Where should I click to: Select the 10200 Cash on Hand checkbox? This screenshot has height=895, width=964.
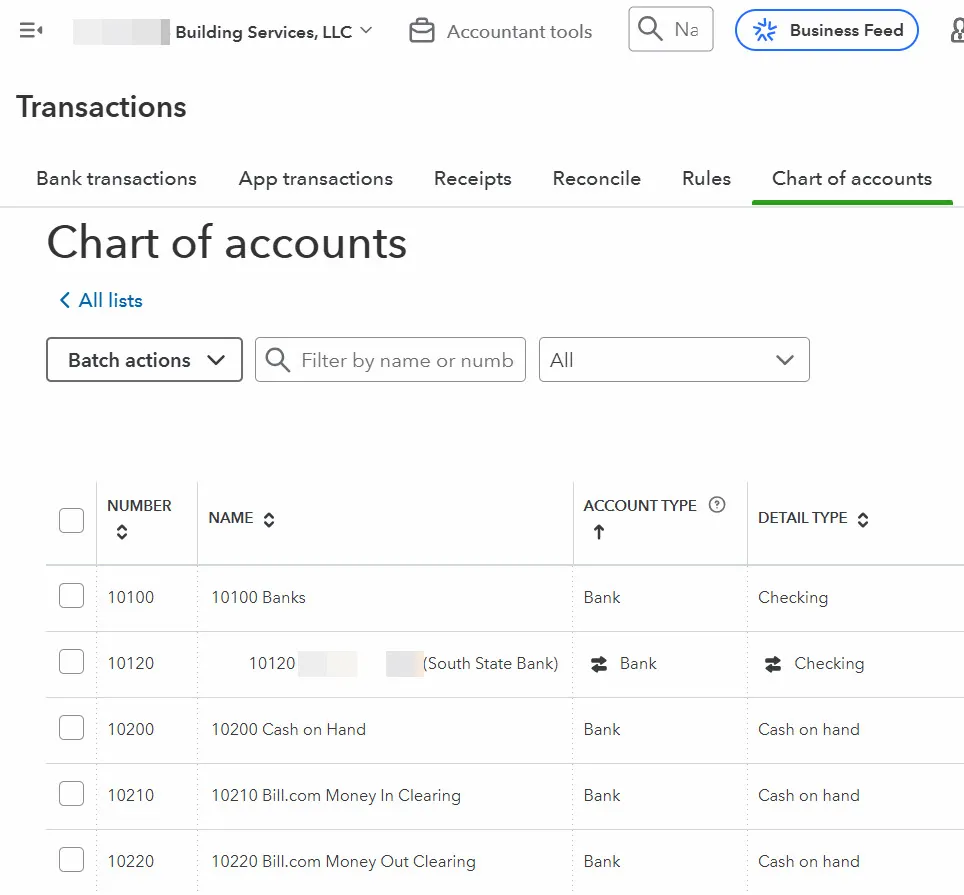pos(71,729)
